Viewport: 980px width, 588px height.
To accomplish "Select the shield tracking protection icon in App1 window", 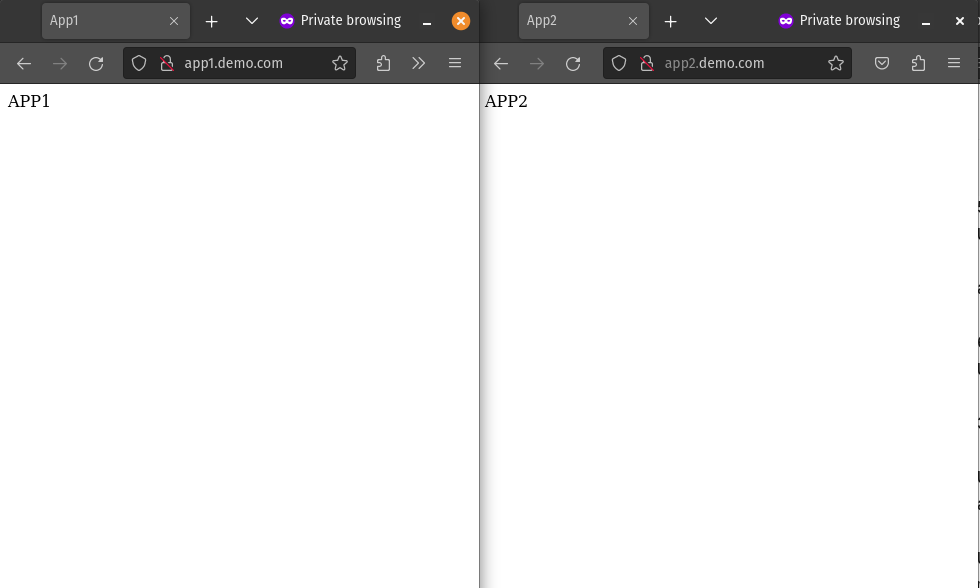I will pyautogui.click(x=138, y=63).
